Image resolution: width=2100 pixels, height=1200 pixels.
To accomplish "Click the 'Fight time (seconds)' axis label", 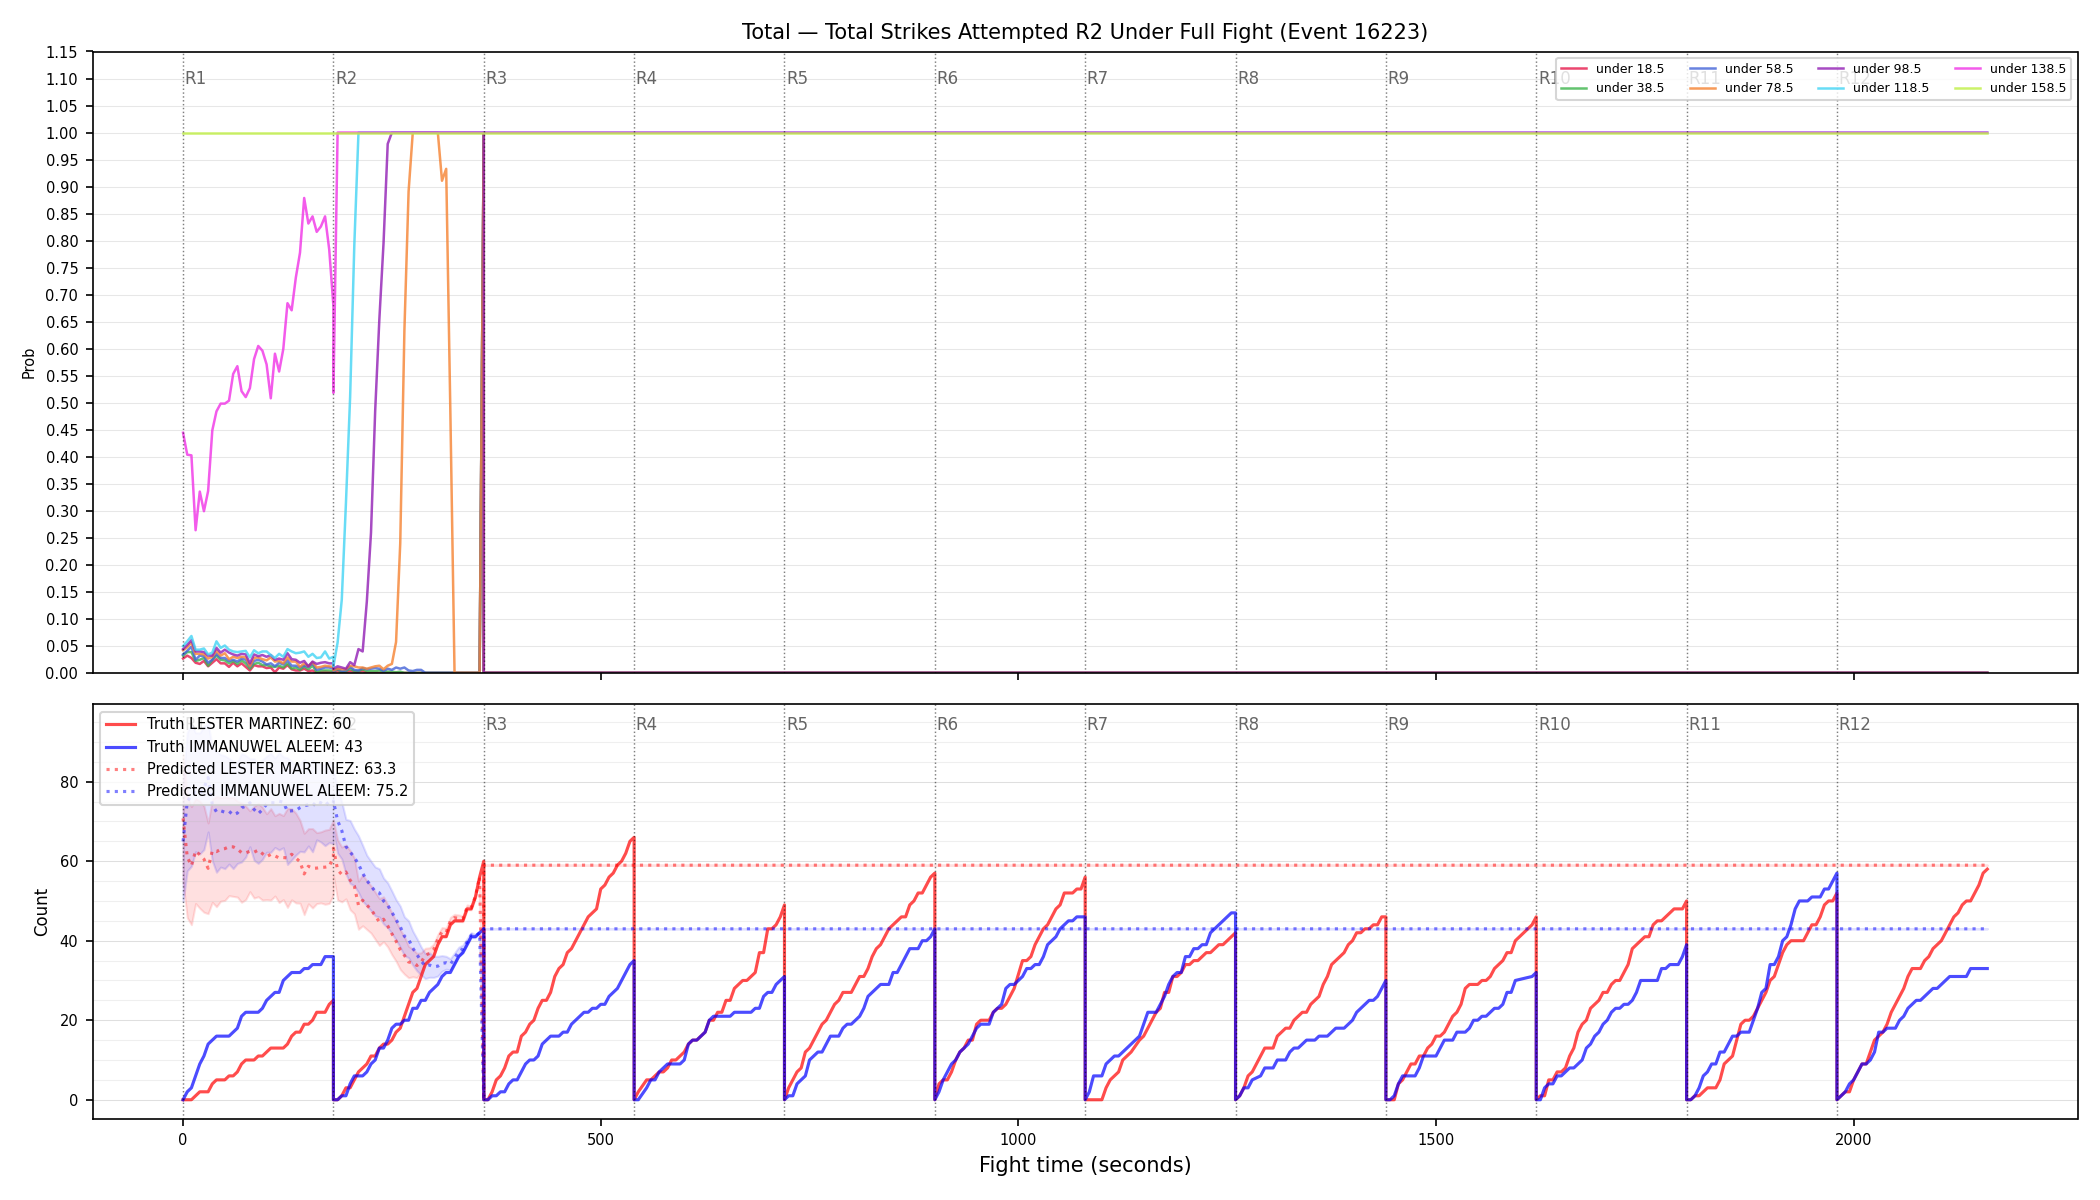I will pyautogui.click(x=1085, y=1165).
